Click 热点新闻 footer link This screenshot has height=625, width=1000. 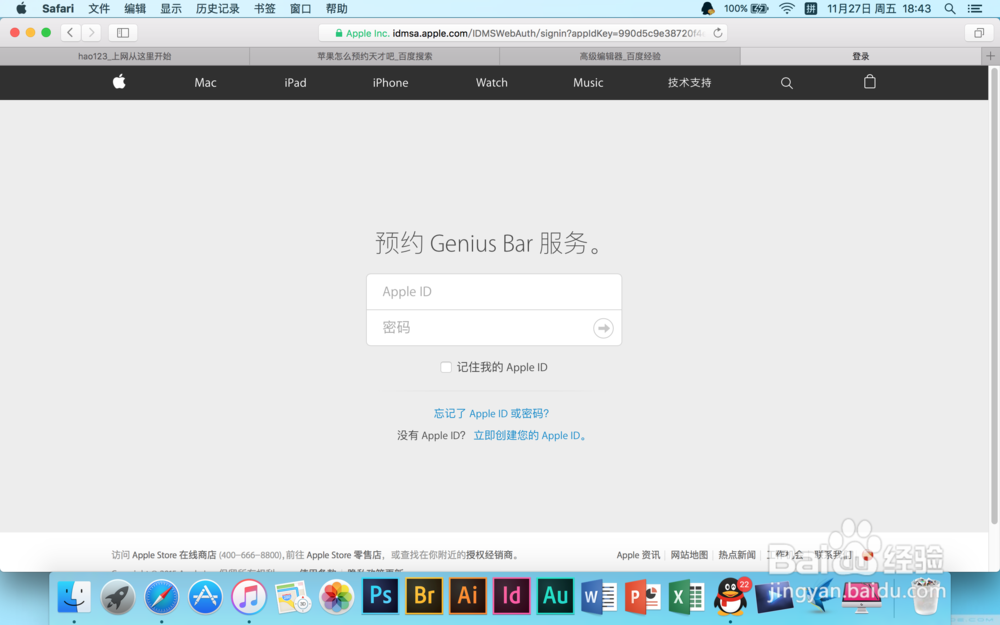click(x=737, y=555)
